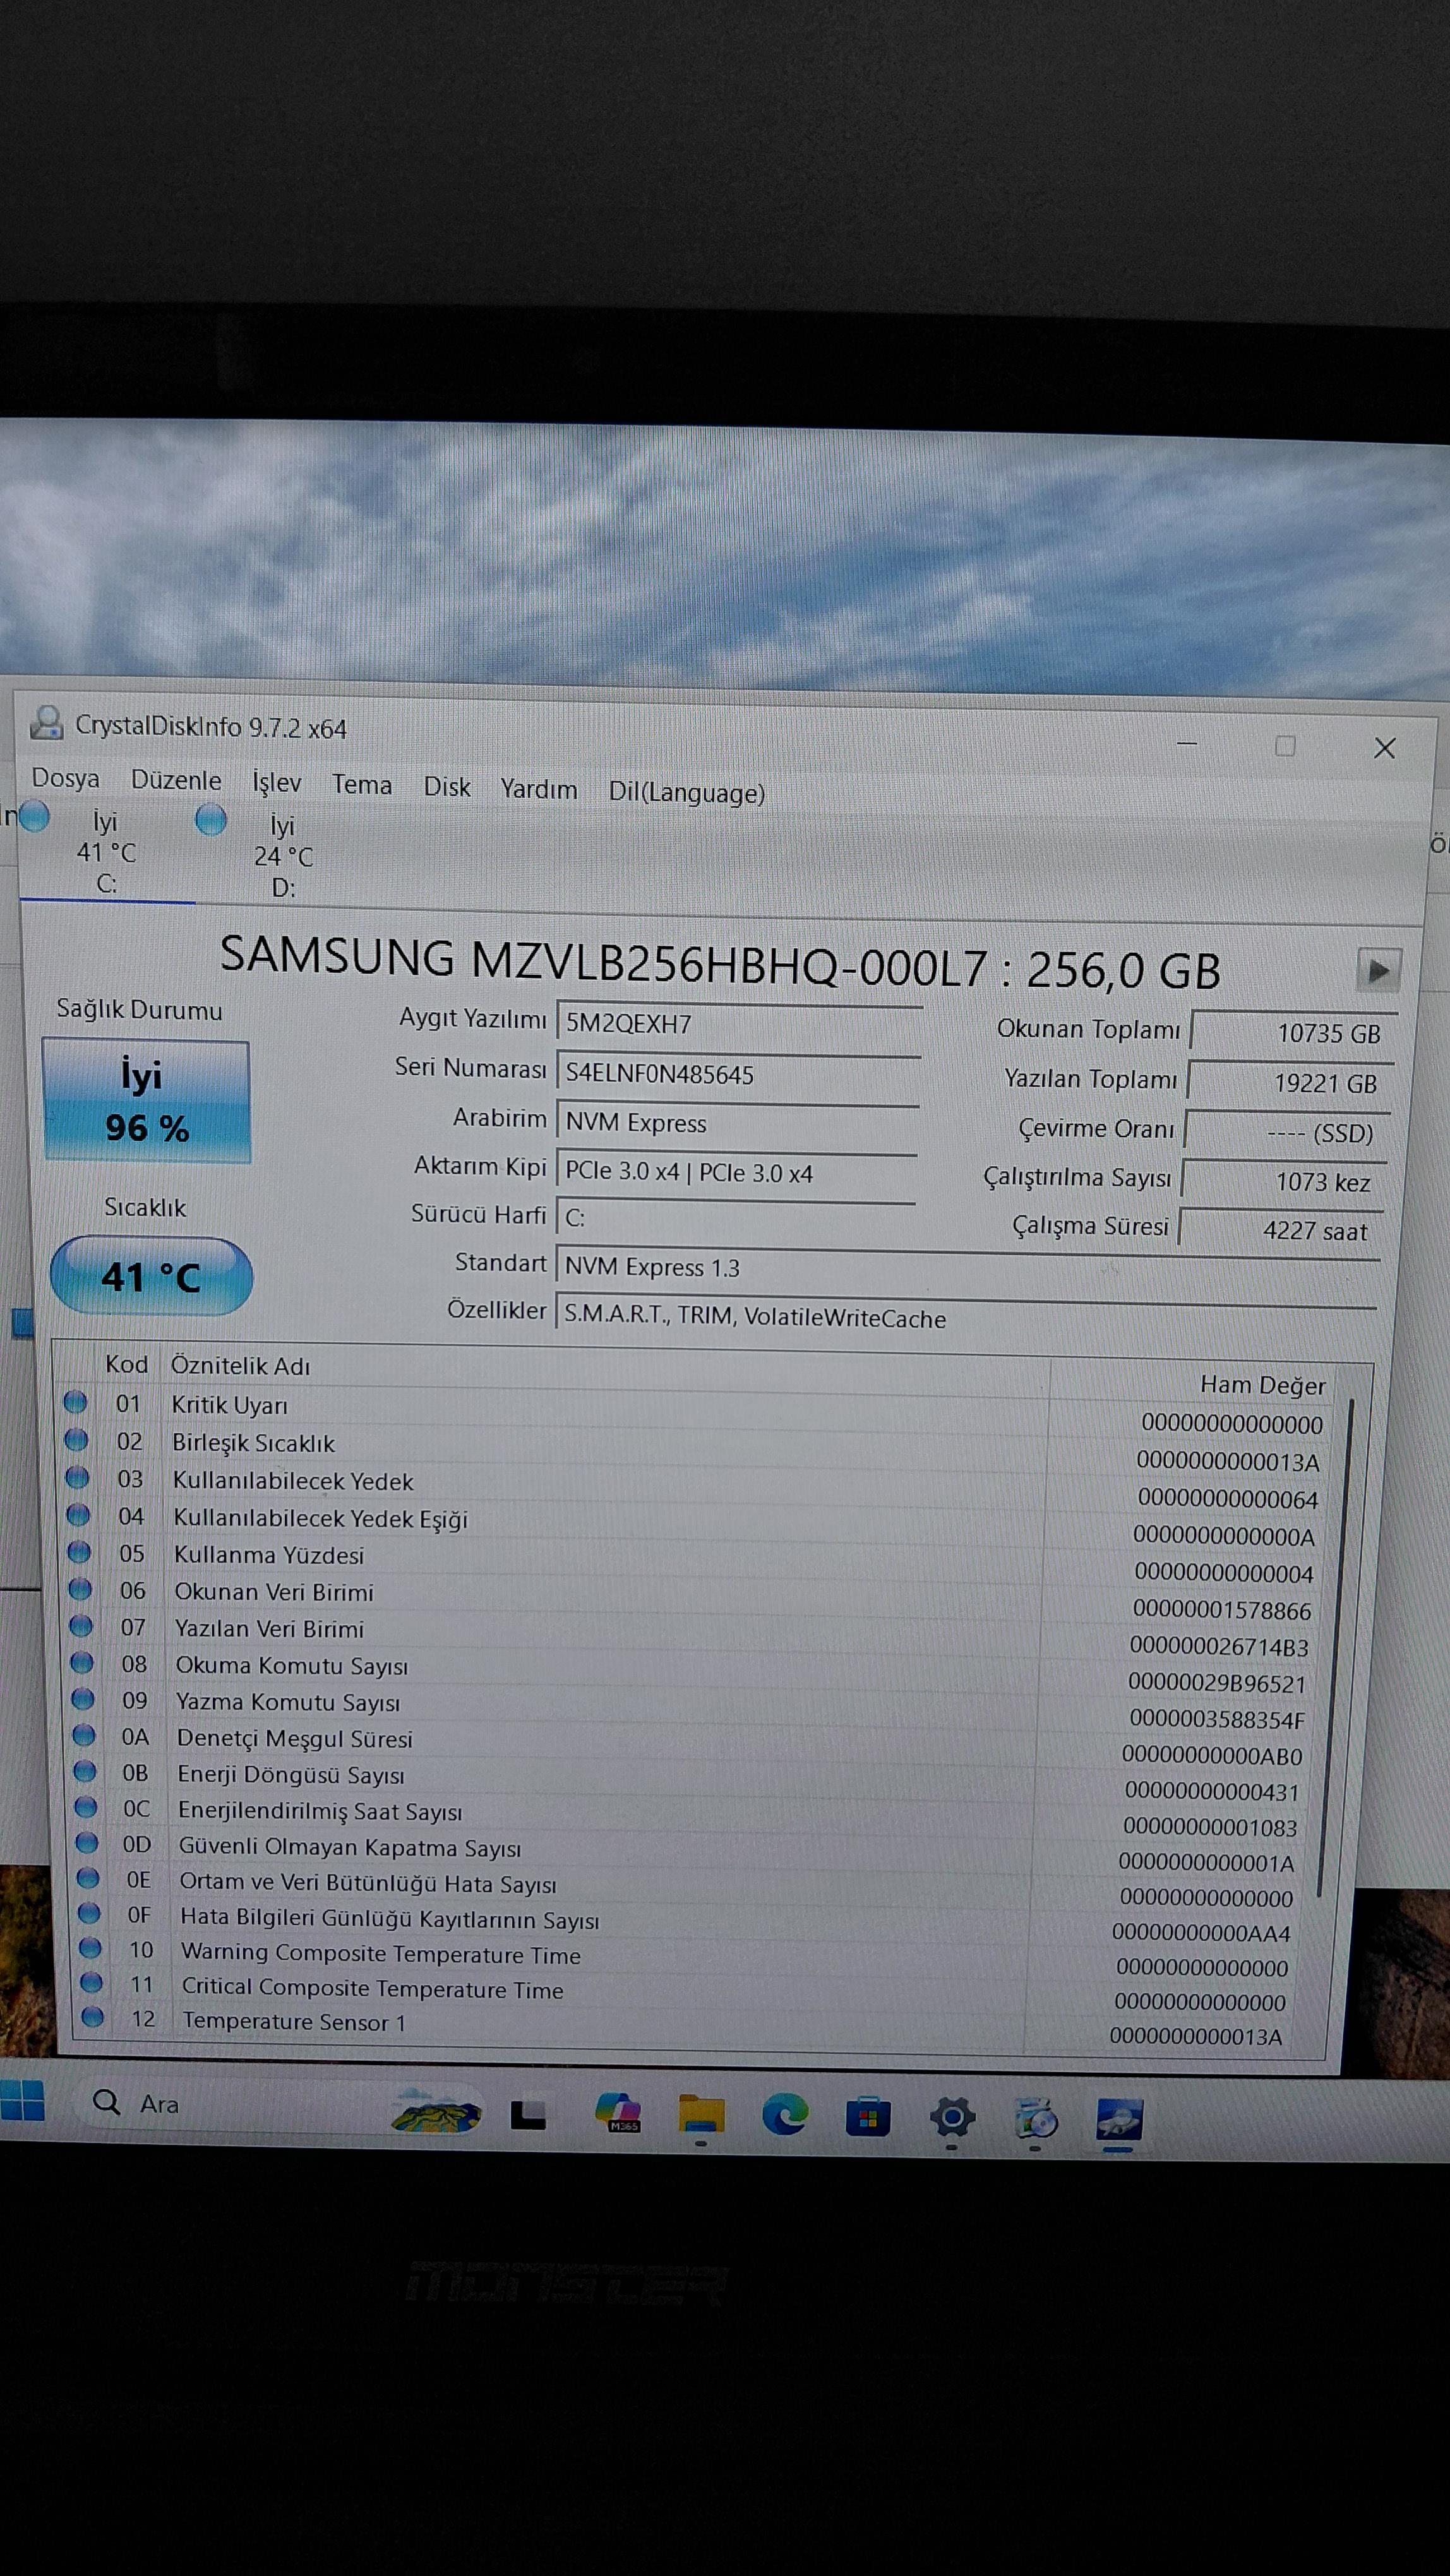Open the Dosya menu
The width and height of the screenshot is (1450, 2576).
[x=66, y=778]
